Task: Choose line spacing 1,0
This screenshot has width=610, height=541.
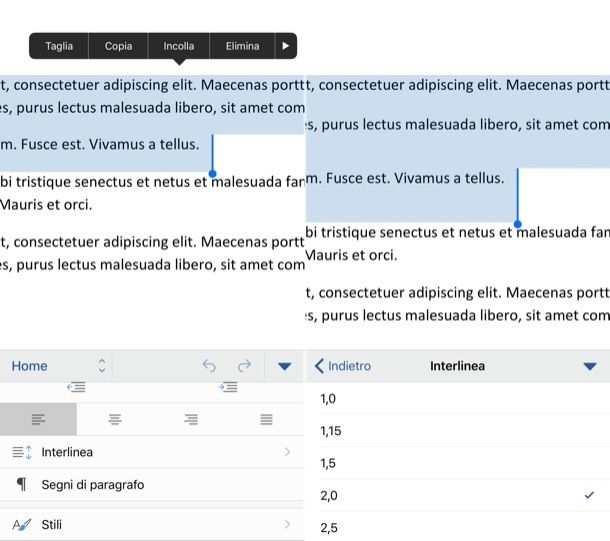Action: point(458,399)
